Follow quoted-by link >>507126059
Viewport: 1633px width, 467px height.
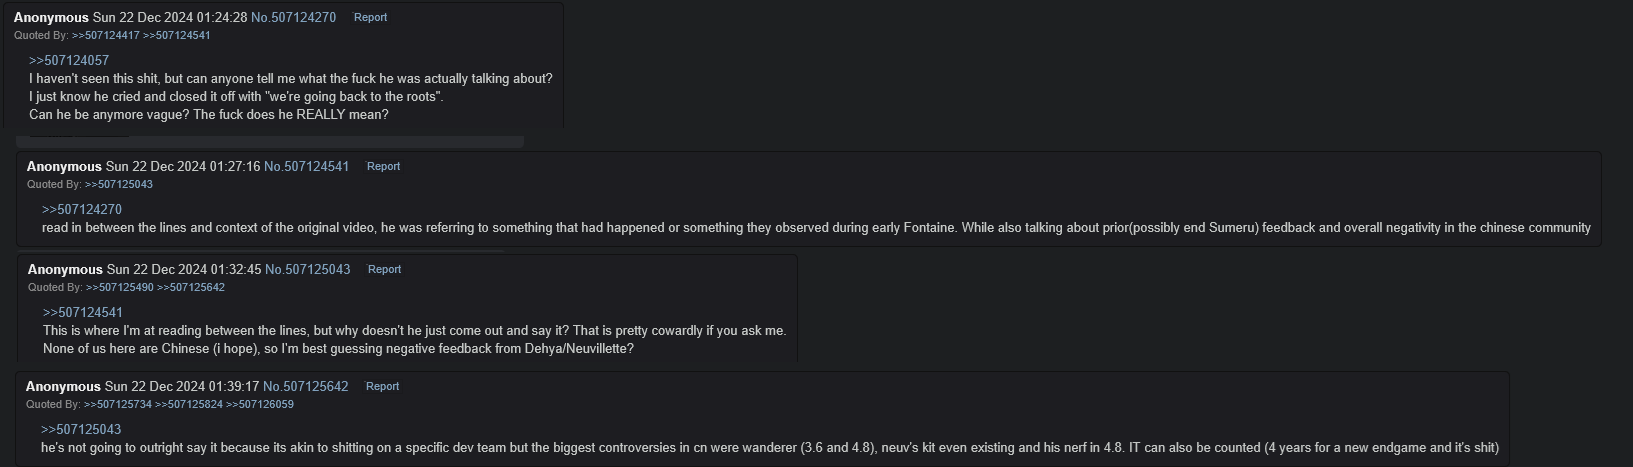click(x=260, y=405)
